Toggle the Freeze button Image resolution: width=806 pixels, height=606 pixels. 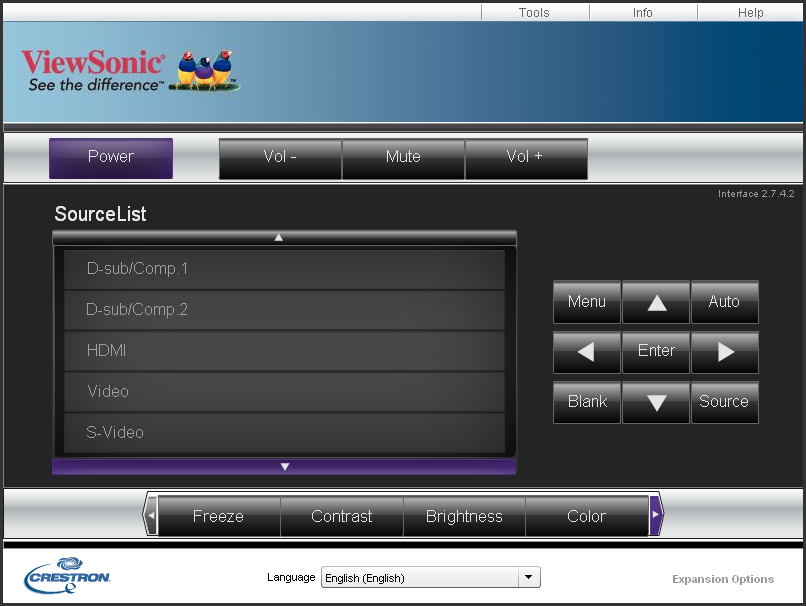click(219, 516)
